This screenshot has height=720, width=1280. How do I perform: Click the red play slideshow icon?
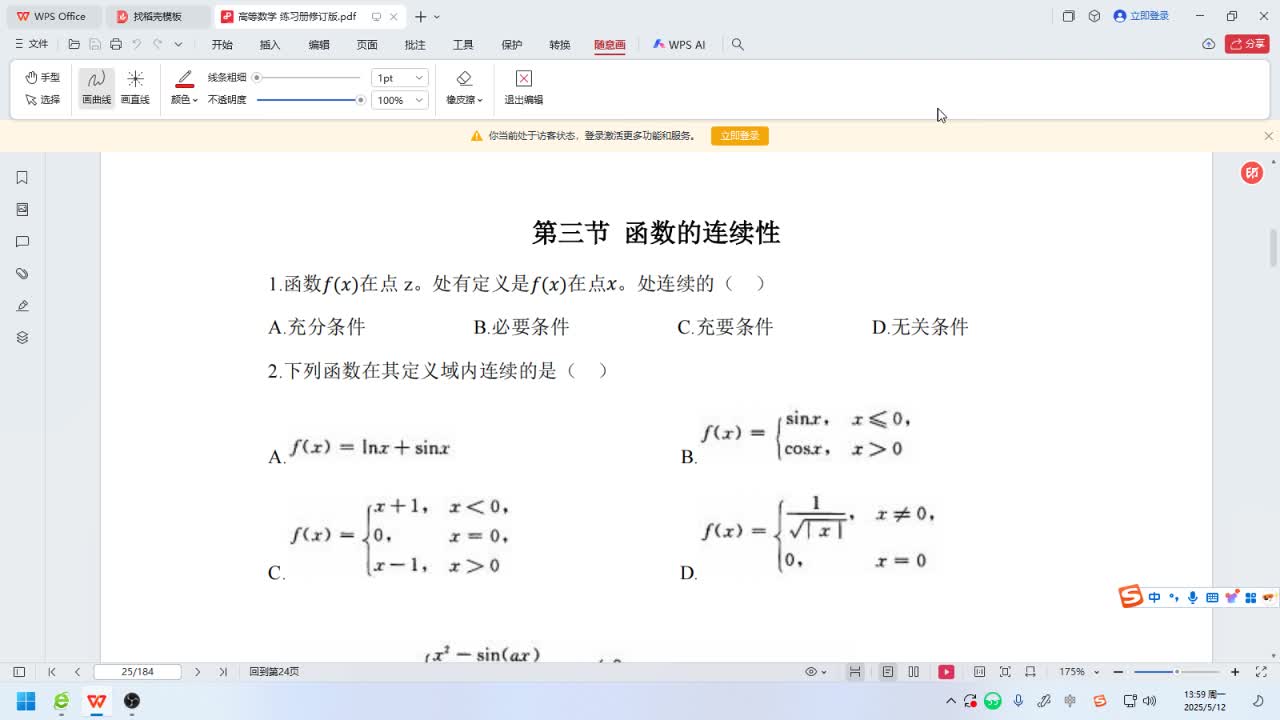coord(946,672)
